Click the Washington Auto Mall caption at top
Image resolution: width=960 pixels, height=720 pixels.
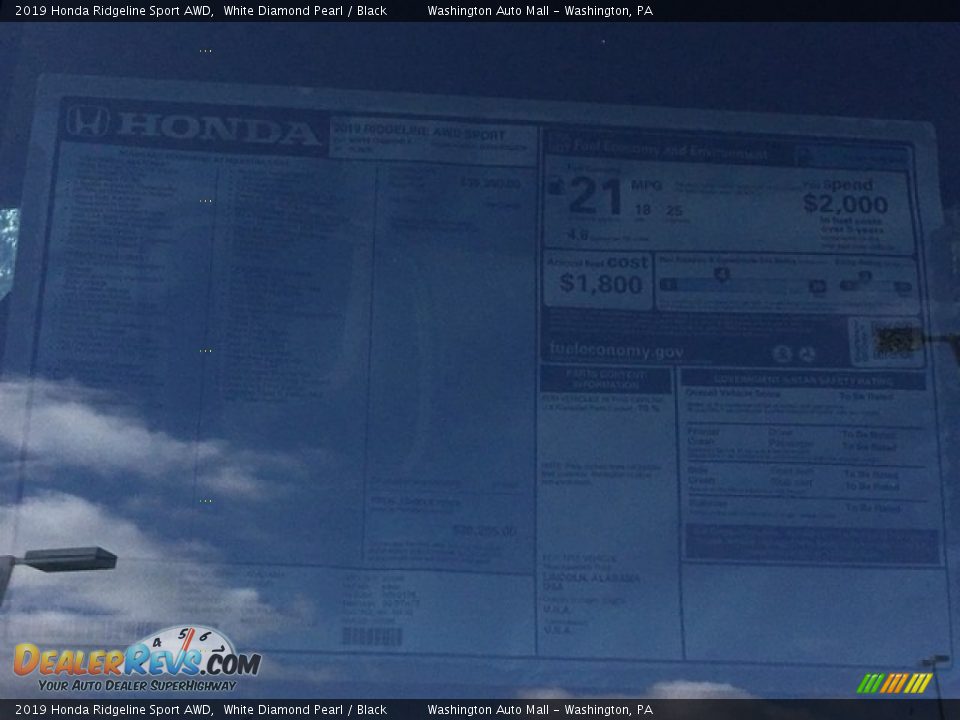(x=539, y=11)
